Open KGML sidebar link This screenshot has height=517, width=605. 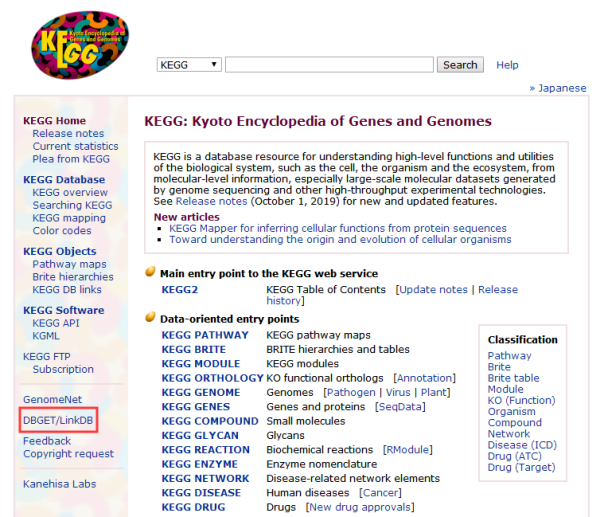click(x=46, y=336)
